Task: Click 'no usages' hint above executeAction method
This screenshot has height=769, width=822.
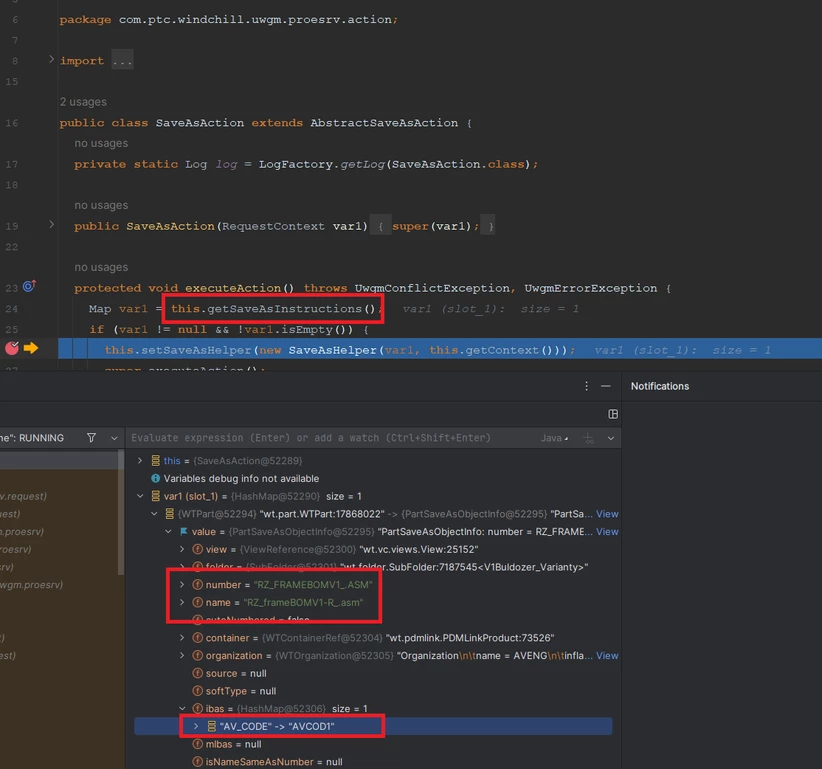Action: point(101,267)
